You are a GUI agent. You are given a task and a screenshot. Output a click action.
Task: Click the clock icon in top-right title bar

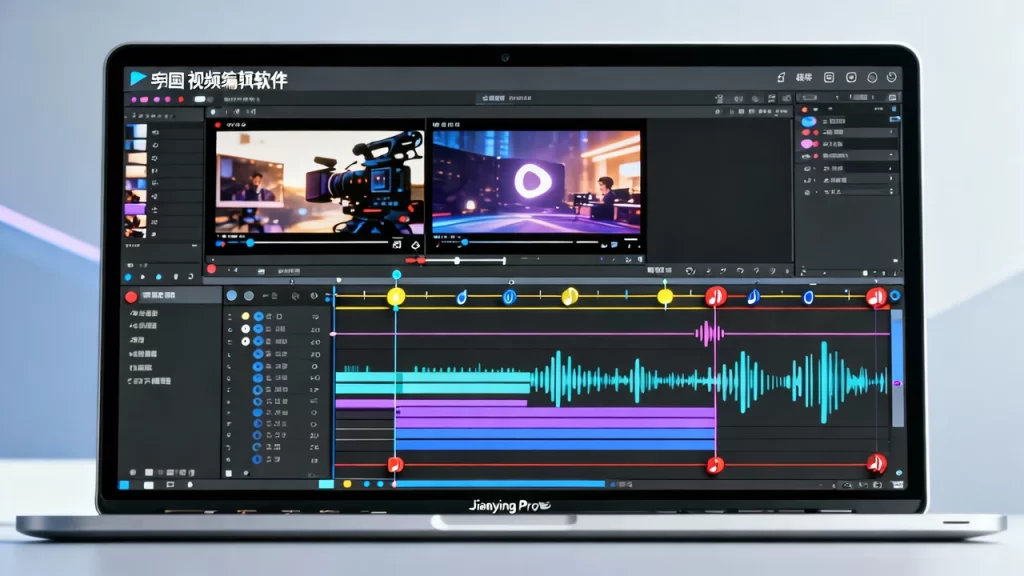click(872, 78)
